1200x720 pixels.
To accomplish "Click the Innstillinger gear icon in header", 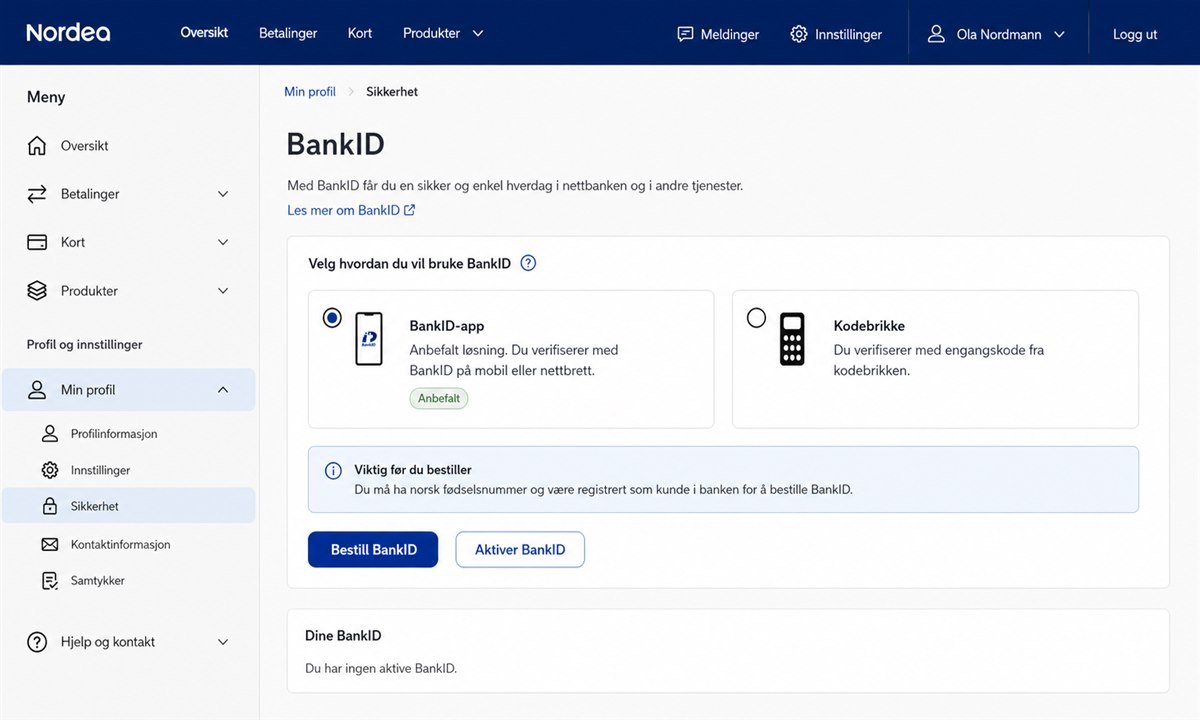I will pos(798,34).
